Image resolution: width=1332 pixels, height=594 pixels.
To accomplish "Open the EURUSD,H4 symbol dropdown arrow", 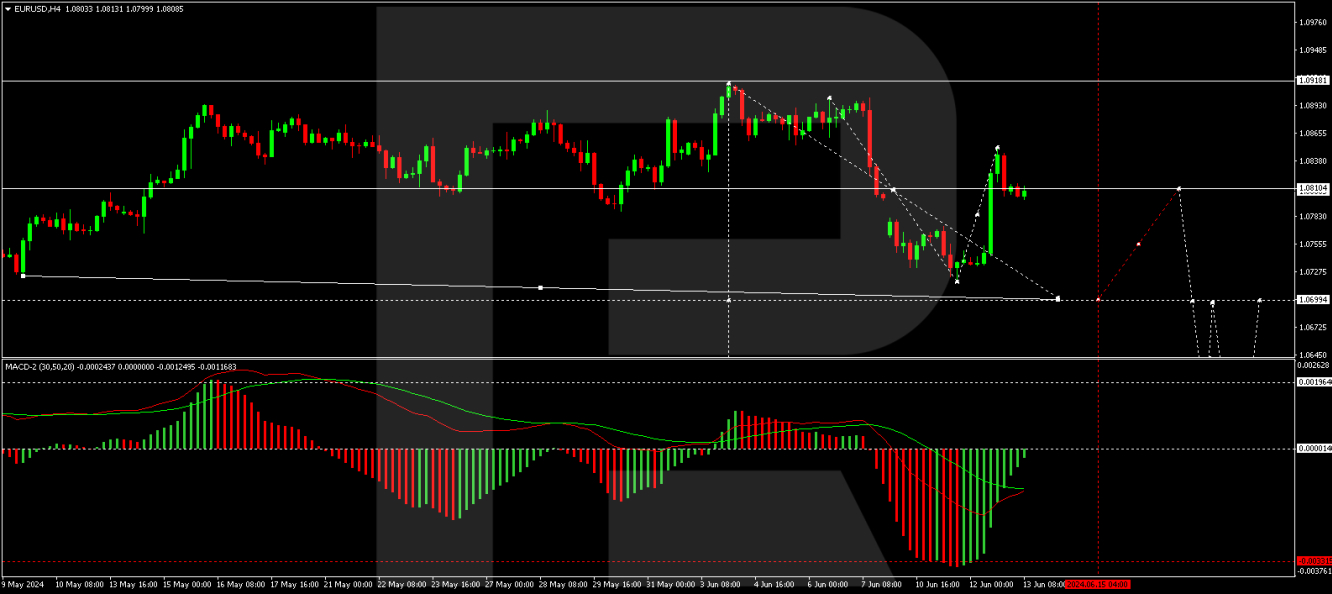I will (x=10, y=9).
